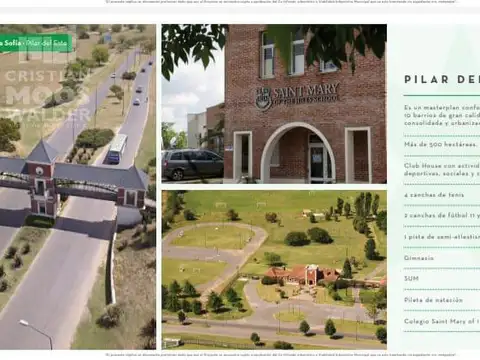This screenshot has width=480, height=360.
Task: Select the 'SUM' list entry
Action: (x=411, y=278)
